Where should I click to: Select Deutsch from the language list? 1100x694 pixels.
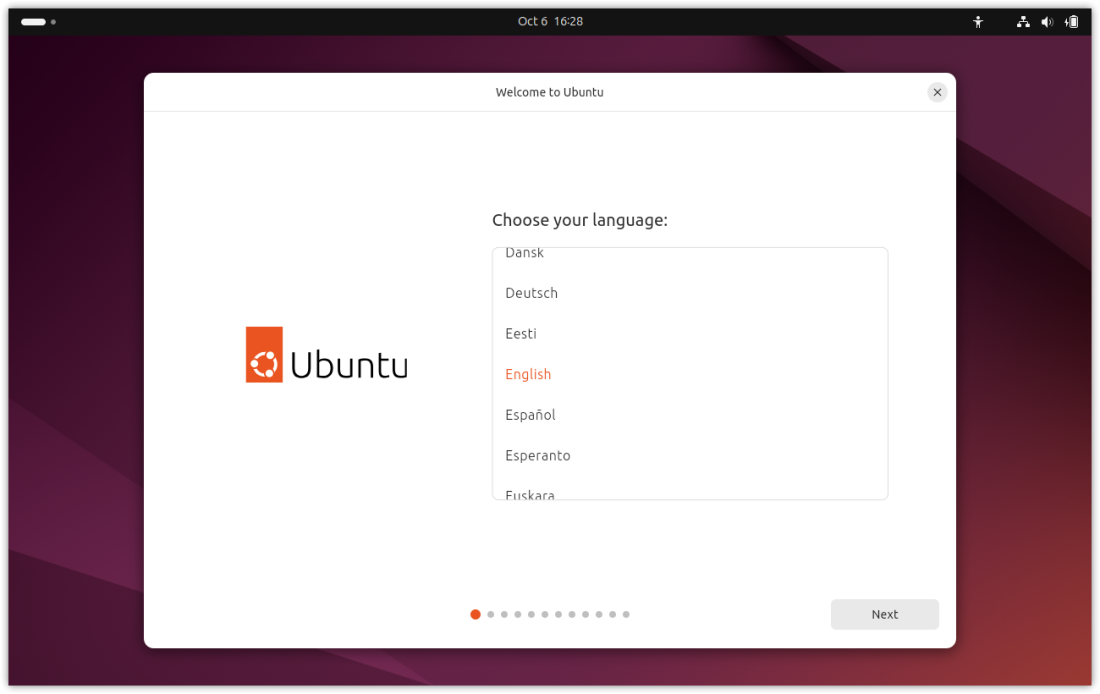coord(690,293)
